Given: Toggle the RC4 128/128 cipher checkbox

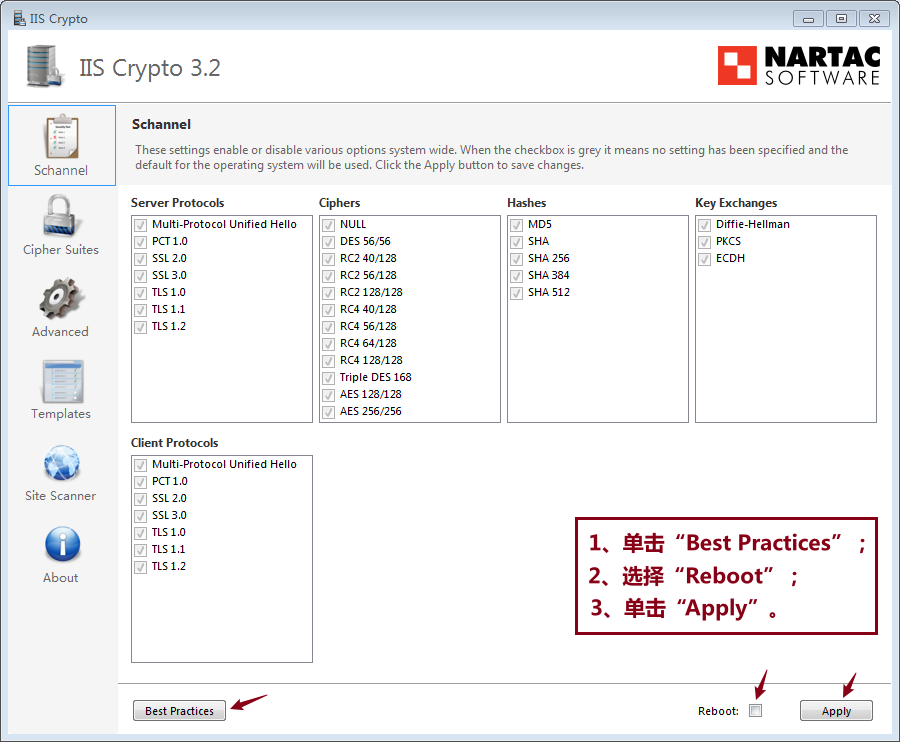Looking at the screenshot, I should click(328, 361).
